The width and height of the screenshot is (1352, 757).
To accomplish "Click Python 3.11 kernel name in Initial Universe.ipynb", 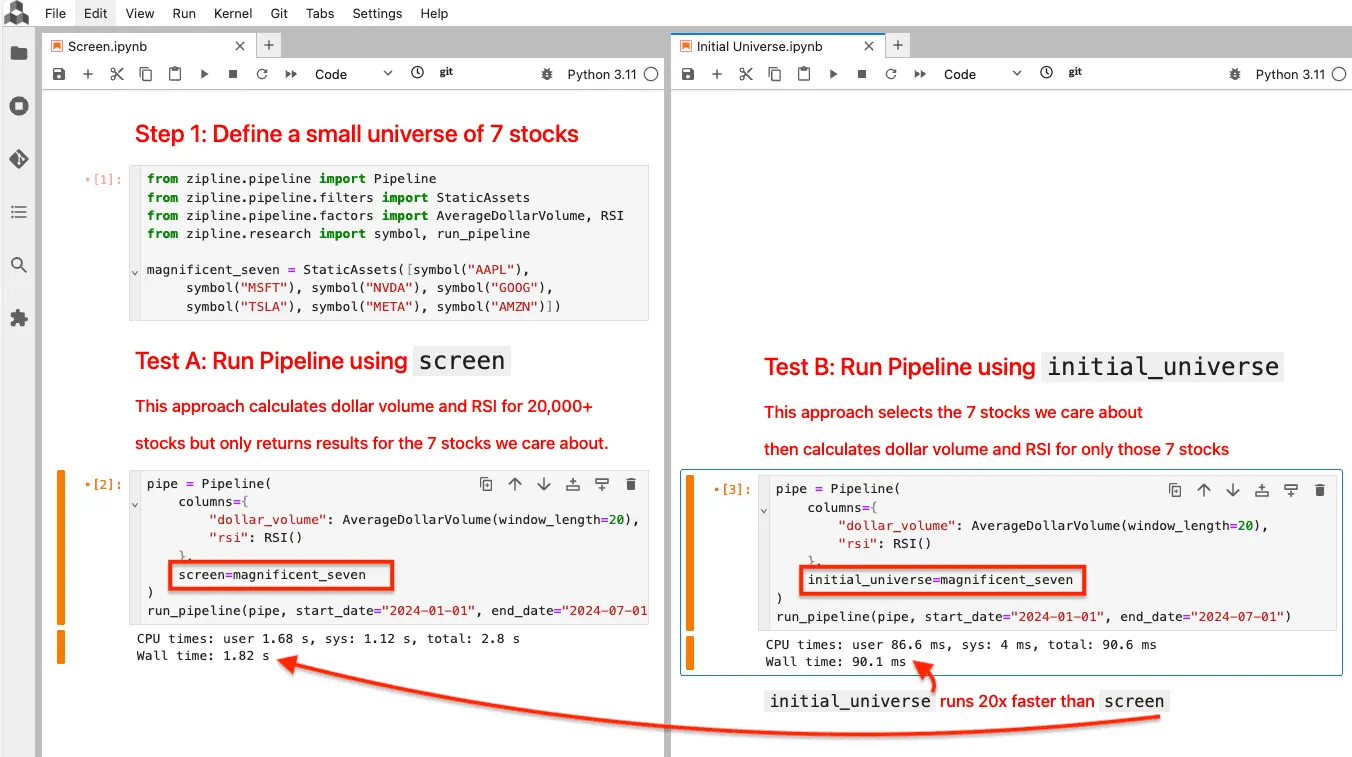I will pos(1290,74).
